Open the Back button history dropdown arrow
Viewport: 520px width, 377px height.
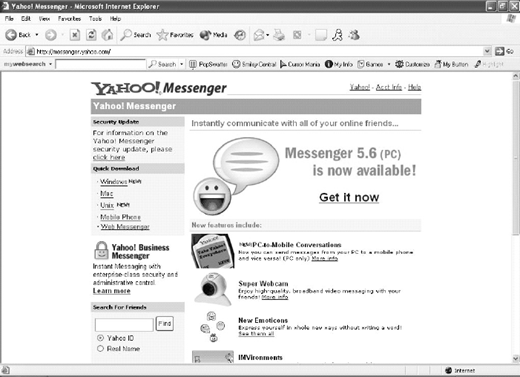(x=37, y=35)
